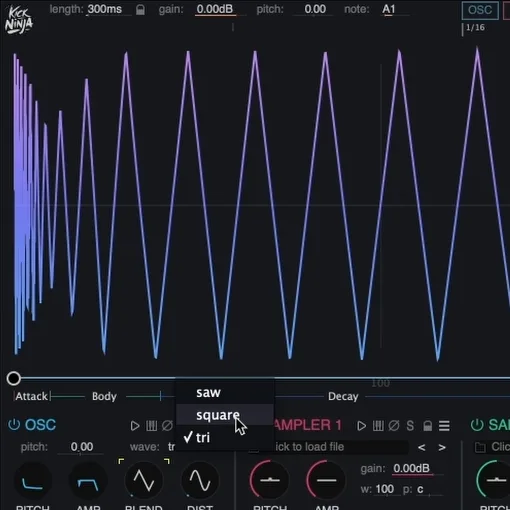
Task: Invert the OSC phase with the Ø icon
Action: click(x=167, y=426)
